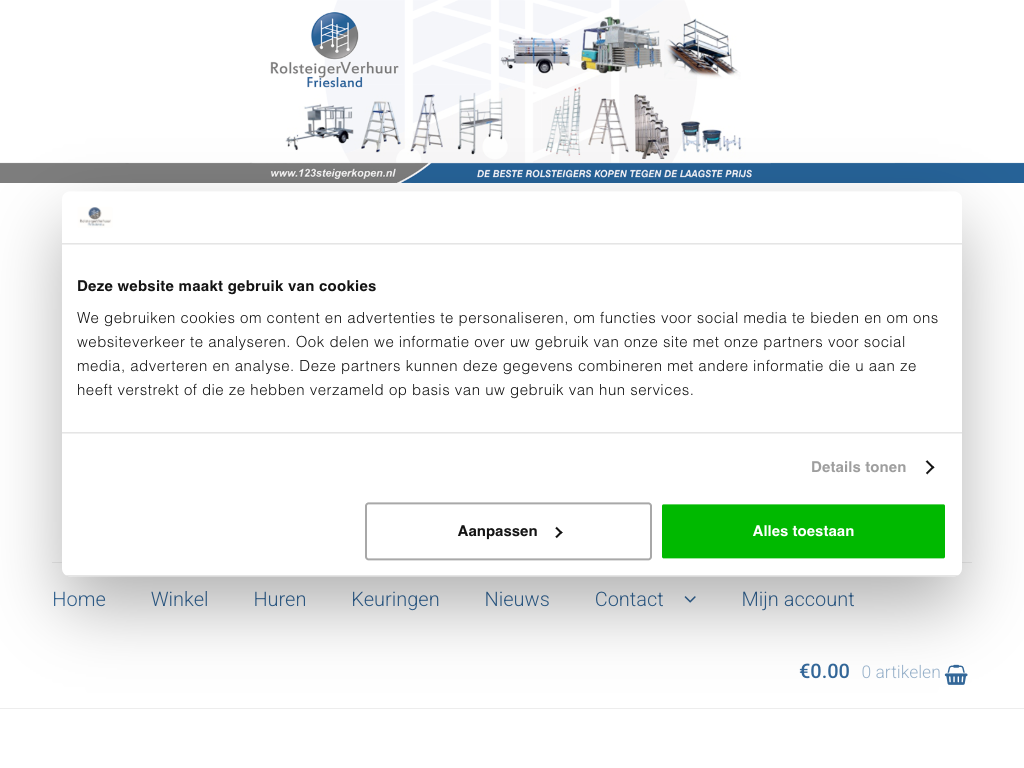The width and height of the screenshot is (1024, 768).
Task: Click the RolsteigerVerhuur Friesland logo
Action: tap(334, 50)
